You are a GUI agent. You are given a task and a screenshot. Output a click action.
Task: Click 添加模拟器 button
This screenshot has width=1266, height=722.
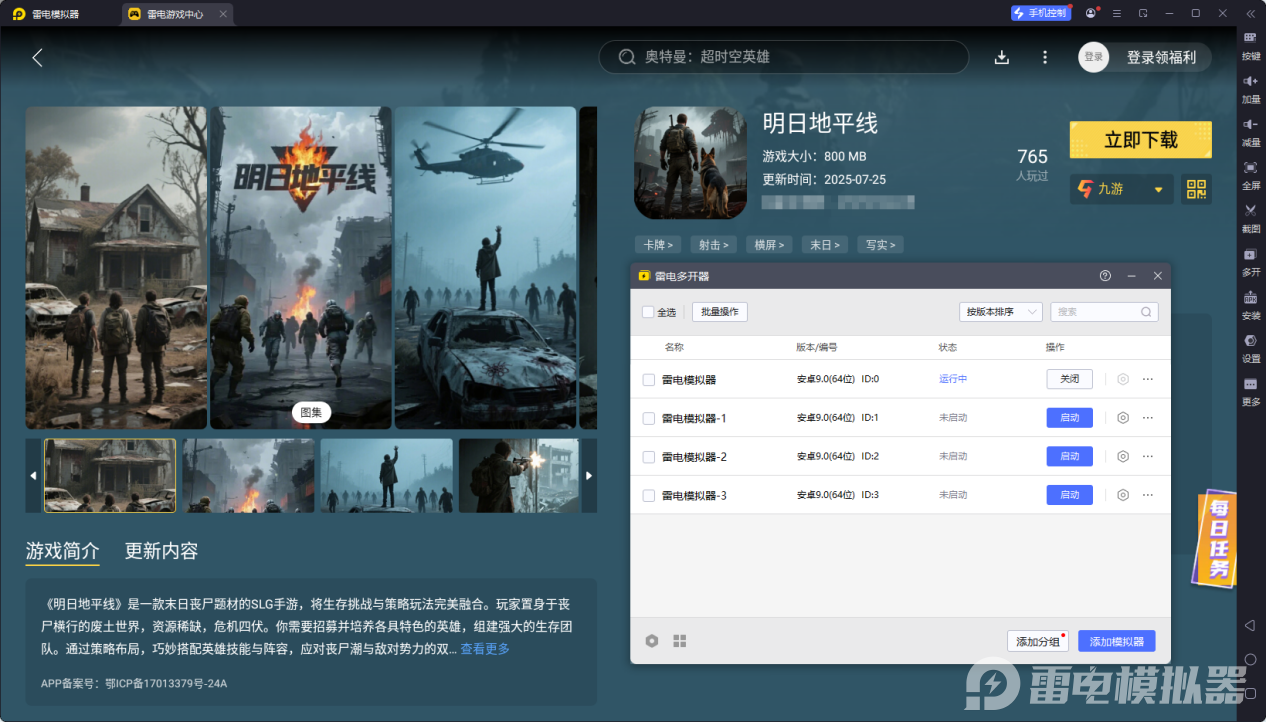tap(1116, 641)
